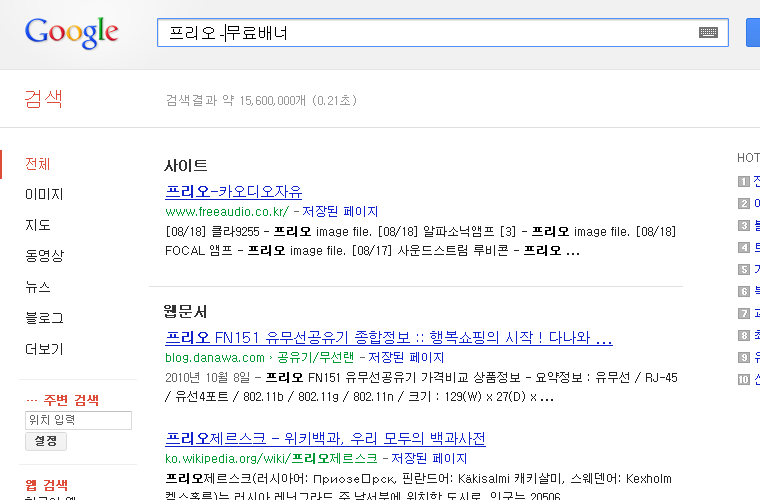Image resolution: width=760 pixels, height=500 pixels.
Task: Click the rank 1 hot topic badge
Action: click(x=743, y=181)
